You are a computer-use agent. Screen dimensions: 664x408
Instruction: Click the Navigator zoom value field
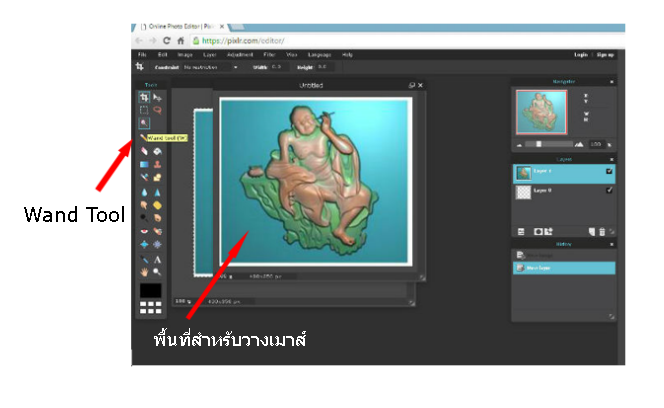[596, 144]
